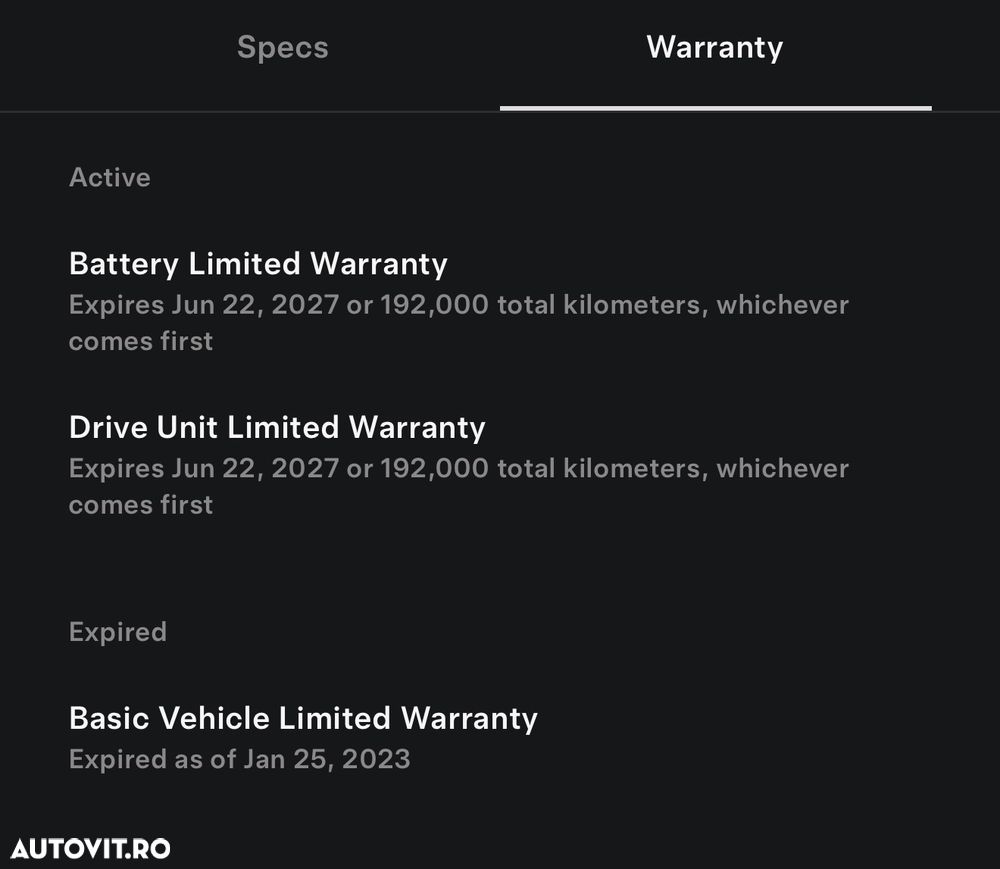Click "whichever" in Drive Unit warranty description
1000x869 pixels.
click(782, 468)
